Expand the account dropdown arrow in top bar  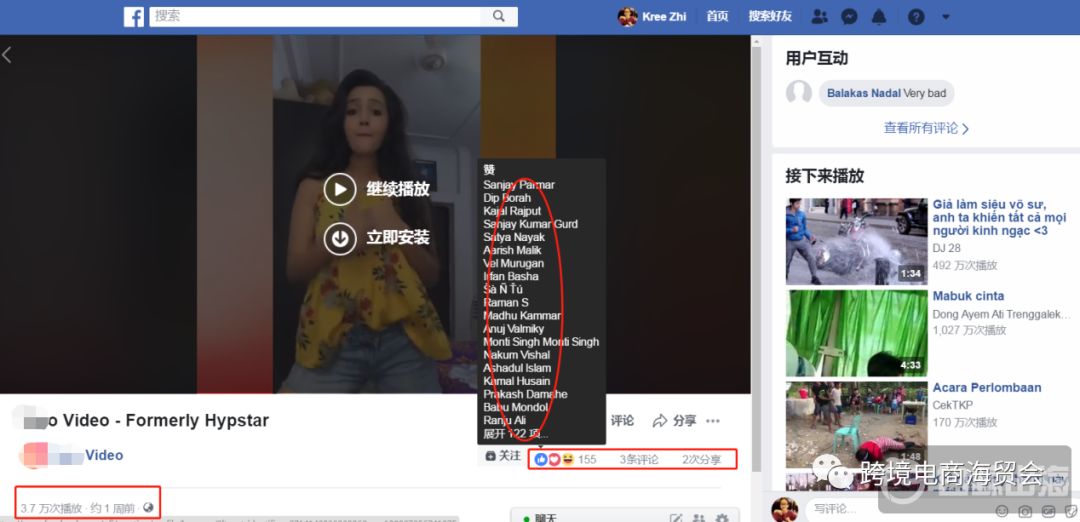tap(946, 17)
